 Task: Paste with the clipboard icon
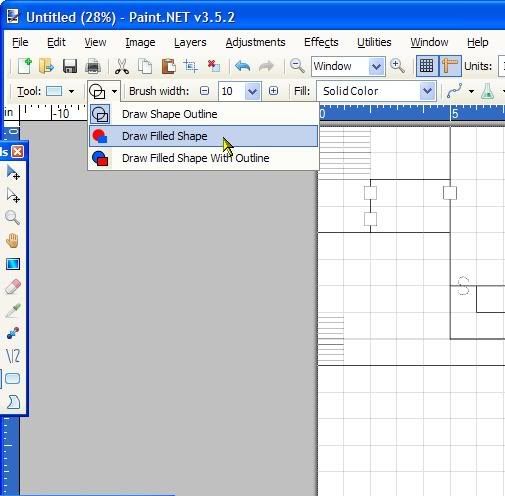168,66
